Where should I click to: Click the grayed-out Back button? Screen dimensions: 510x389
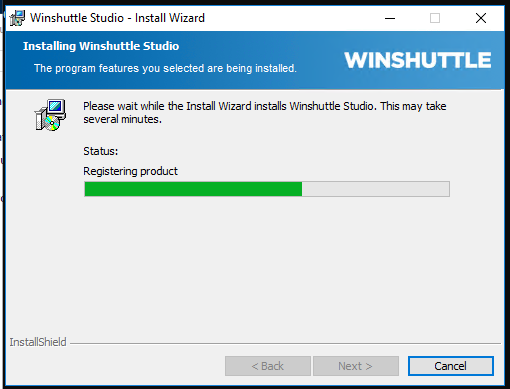(x=268, y=366)
